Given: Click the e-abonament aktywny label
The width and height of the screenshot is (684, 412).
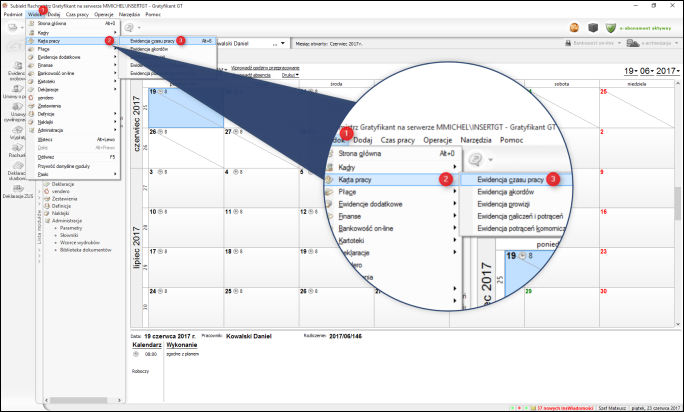Looking at the screenshot, I should coord(645,28).
